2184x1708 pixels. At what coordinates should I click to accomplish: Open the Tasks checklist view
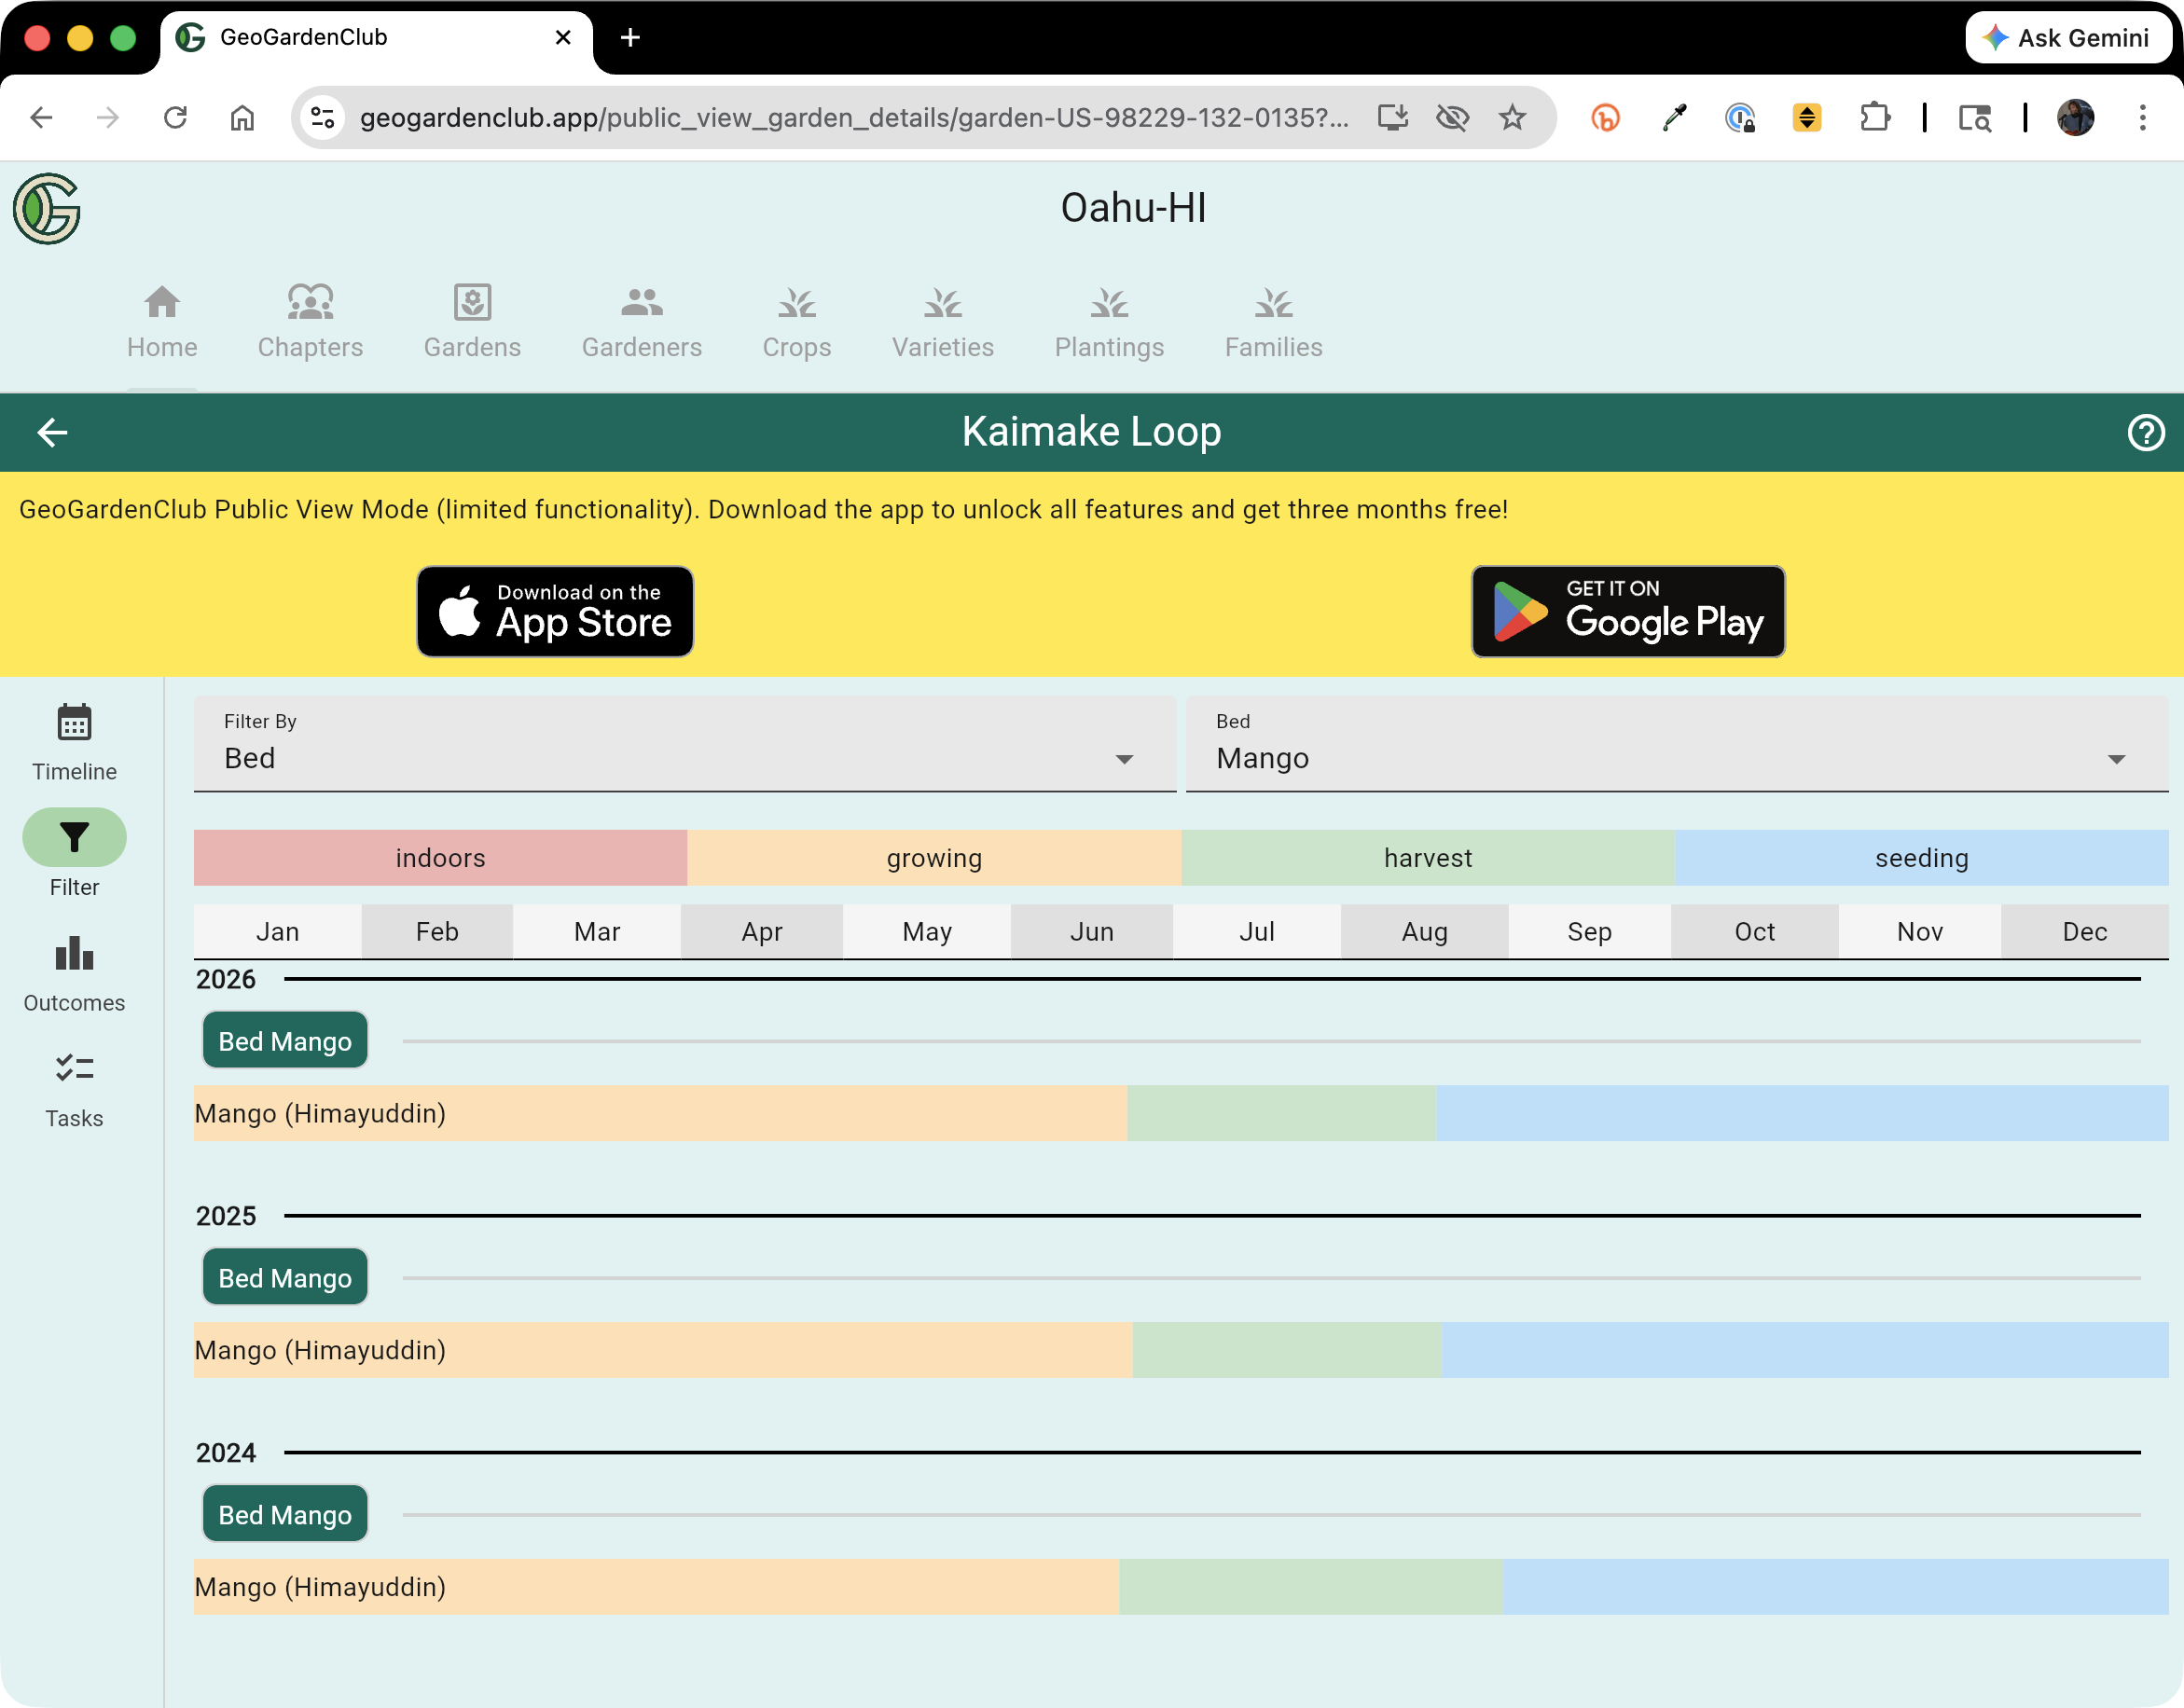pos(74,1088)
